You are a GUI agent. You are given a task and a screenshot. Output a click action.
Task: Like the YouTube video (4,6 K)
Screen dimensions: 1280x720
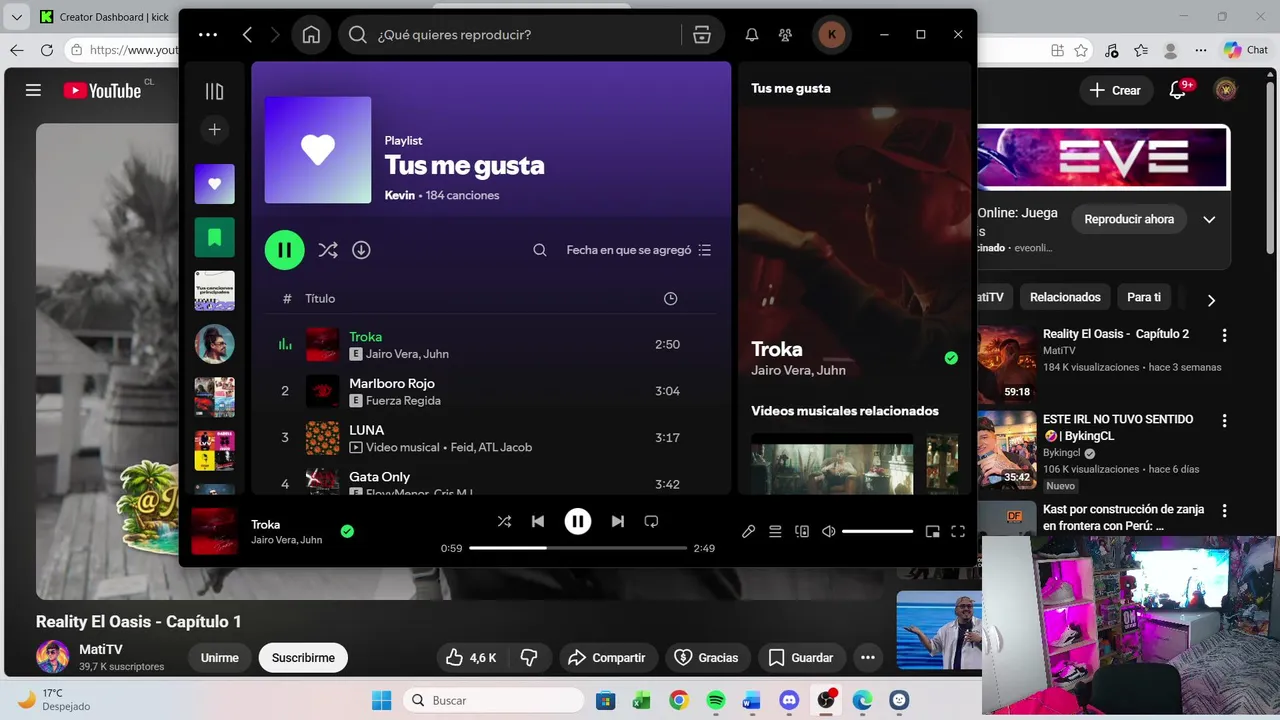point(472,657)
